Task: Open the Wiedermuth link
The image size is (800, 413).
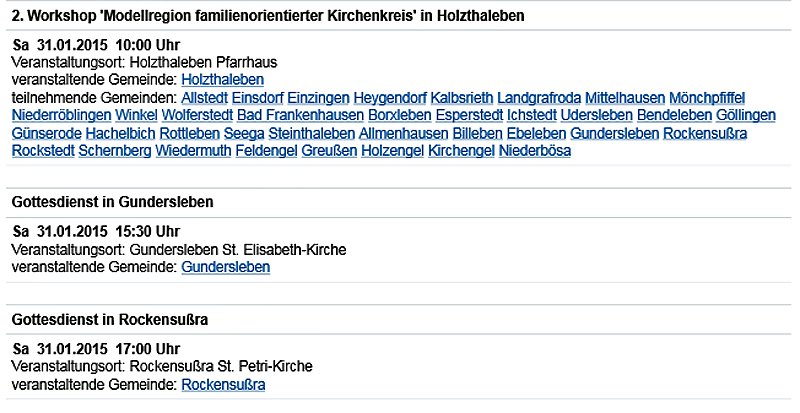Action: coord(194,151)
